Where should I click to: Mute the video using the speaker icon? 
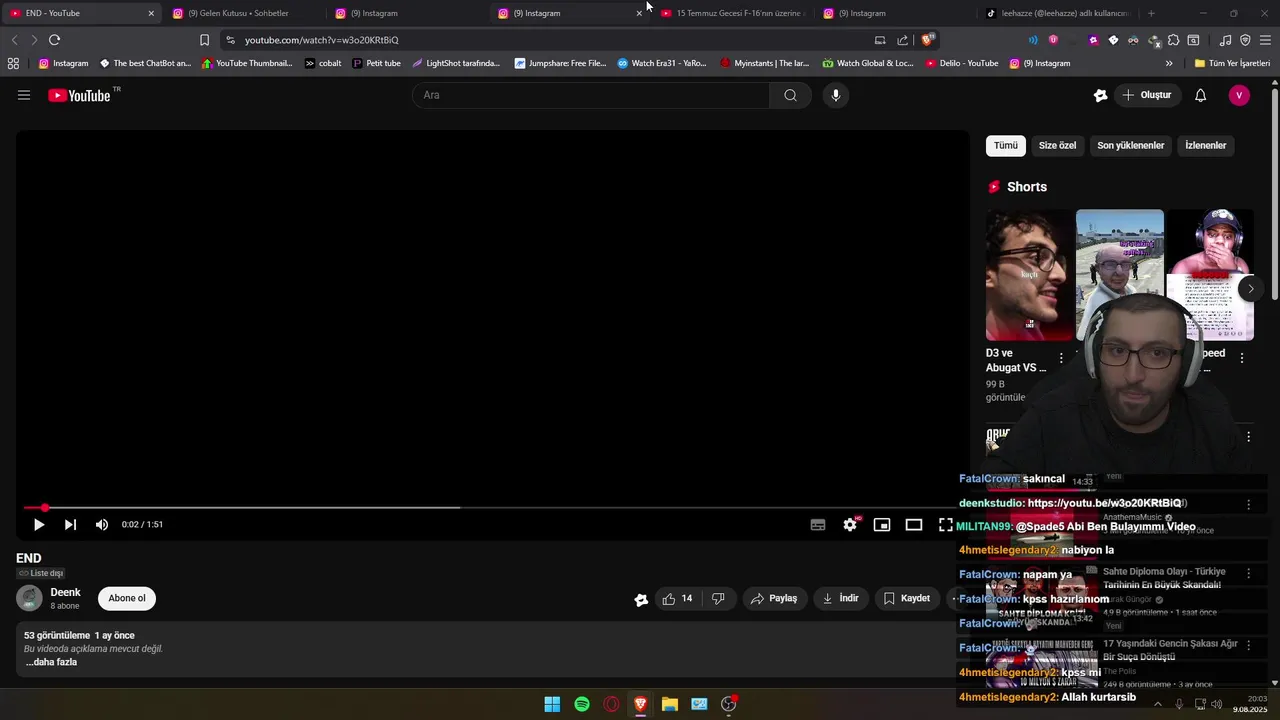[102, 524]
